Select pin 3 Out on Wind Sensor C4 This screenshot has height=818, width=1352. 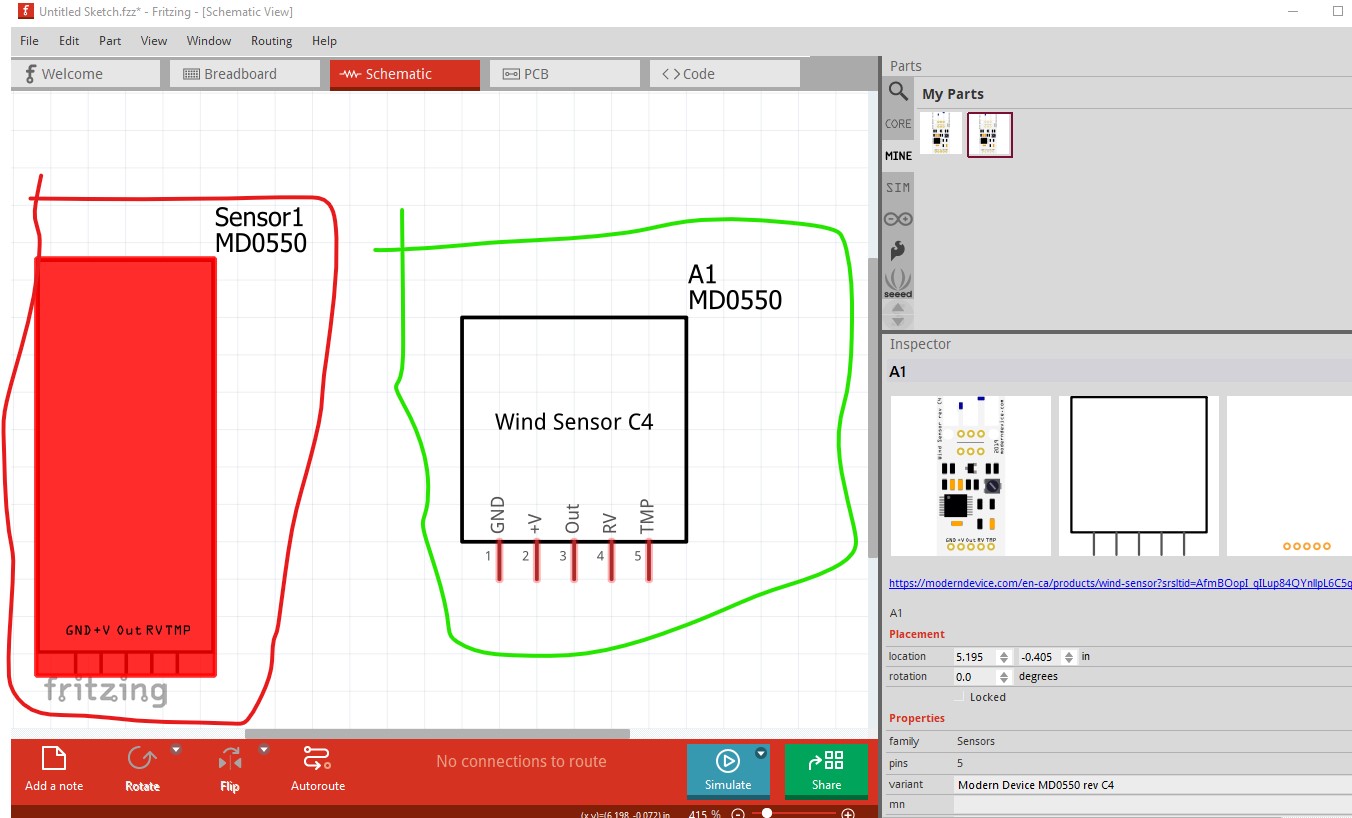[574, 560]
